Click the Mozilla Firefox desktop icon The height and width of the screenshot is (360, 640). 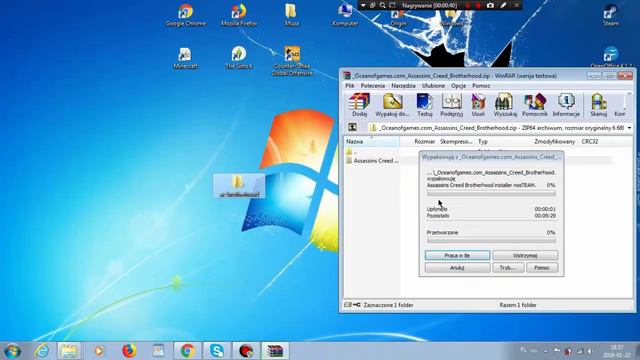tap(239, 16)
